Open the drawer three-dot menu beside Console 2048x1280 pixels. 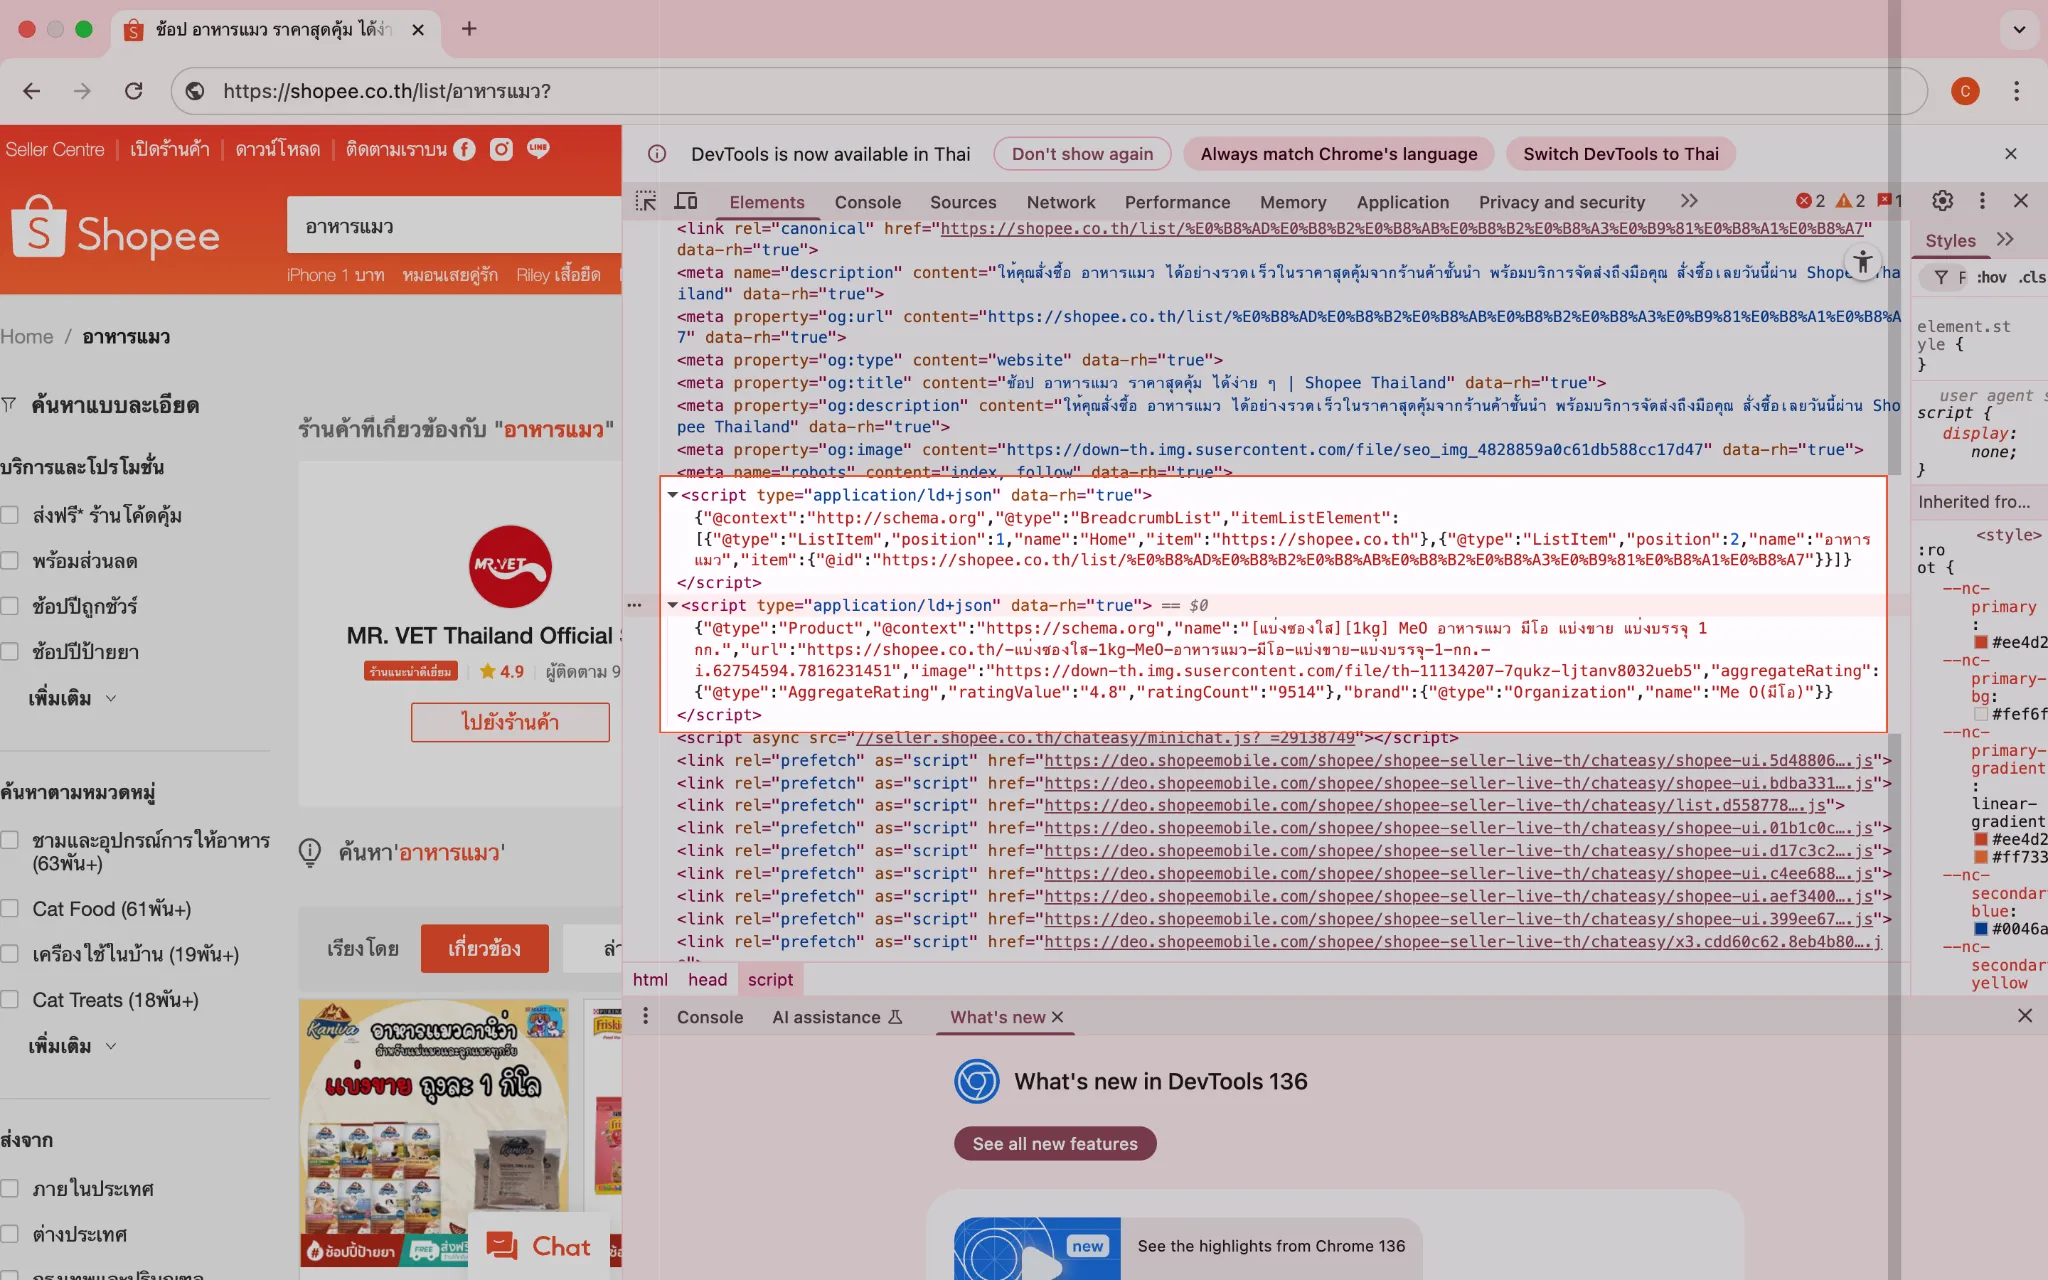[x=646, y=1016]
